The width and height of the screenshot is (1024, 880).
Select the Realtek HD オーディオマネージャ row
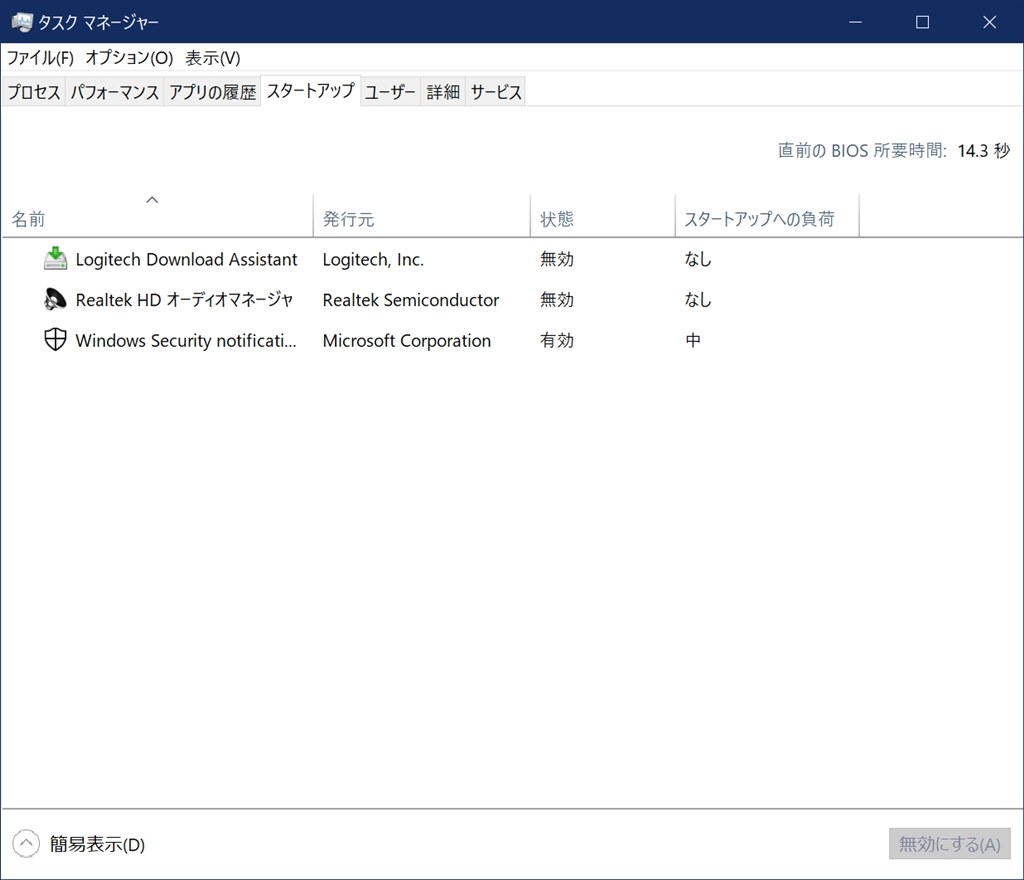(x=512, y=300)
